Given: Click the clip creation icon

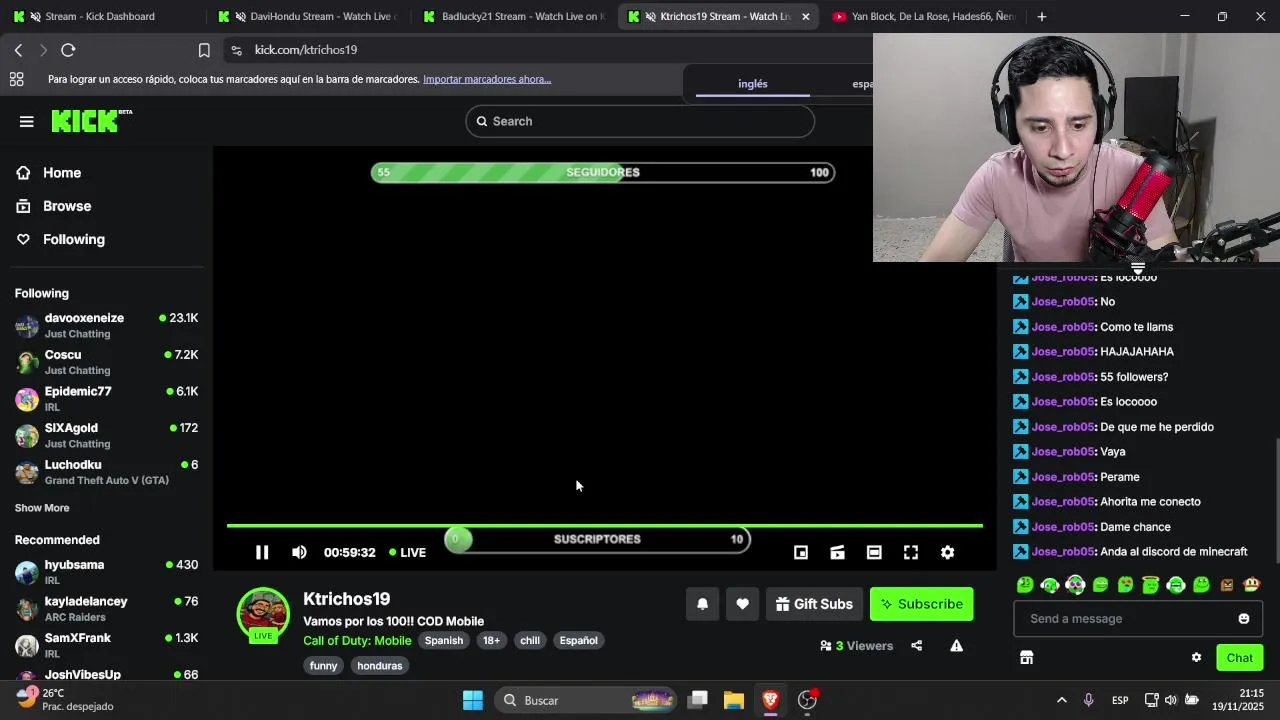Looking at the screenshot, I should click(838, 552).
